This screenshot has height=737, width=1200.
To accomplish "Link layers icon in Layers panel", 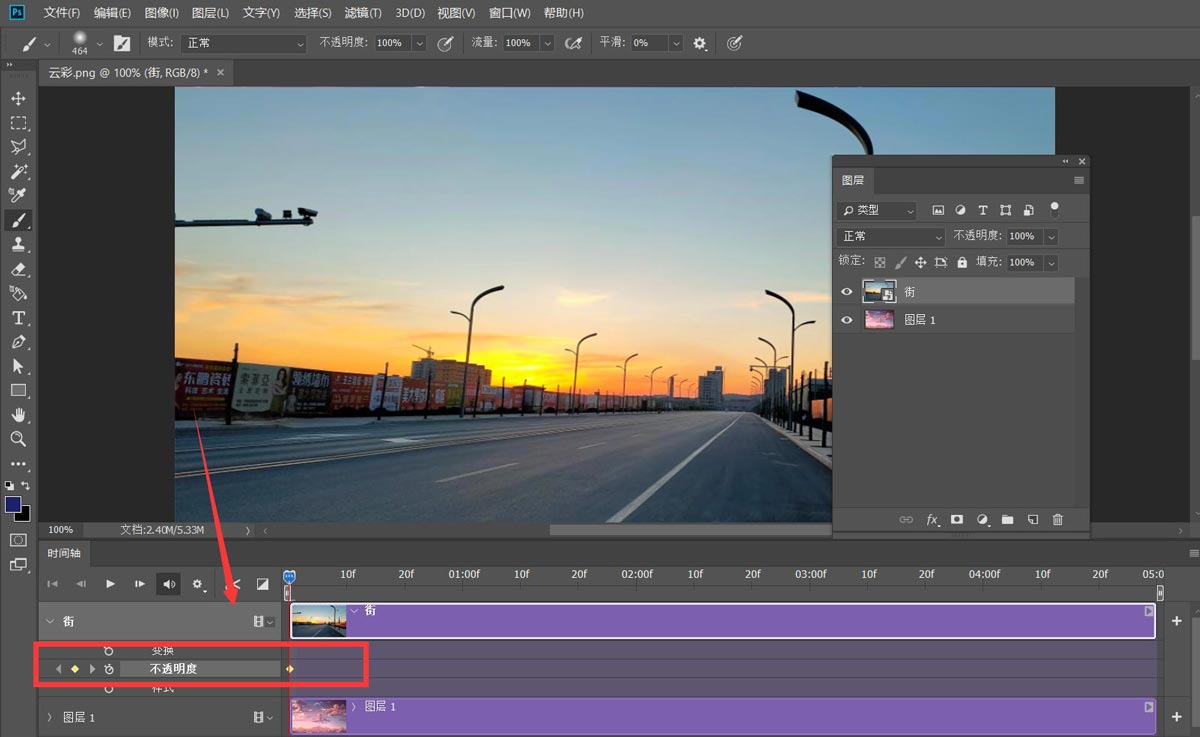I will point(906,520).
